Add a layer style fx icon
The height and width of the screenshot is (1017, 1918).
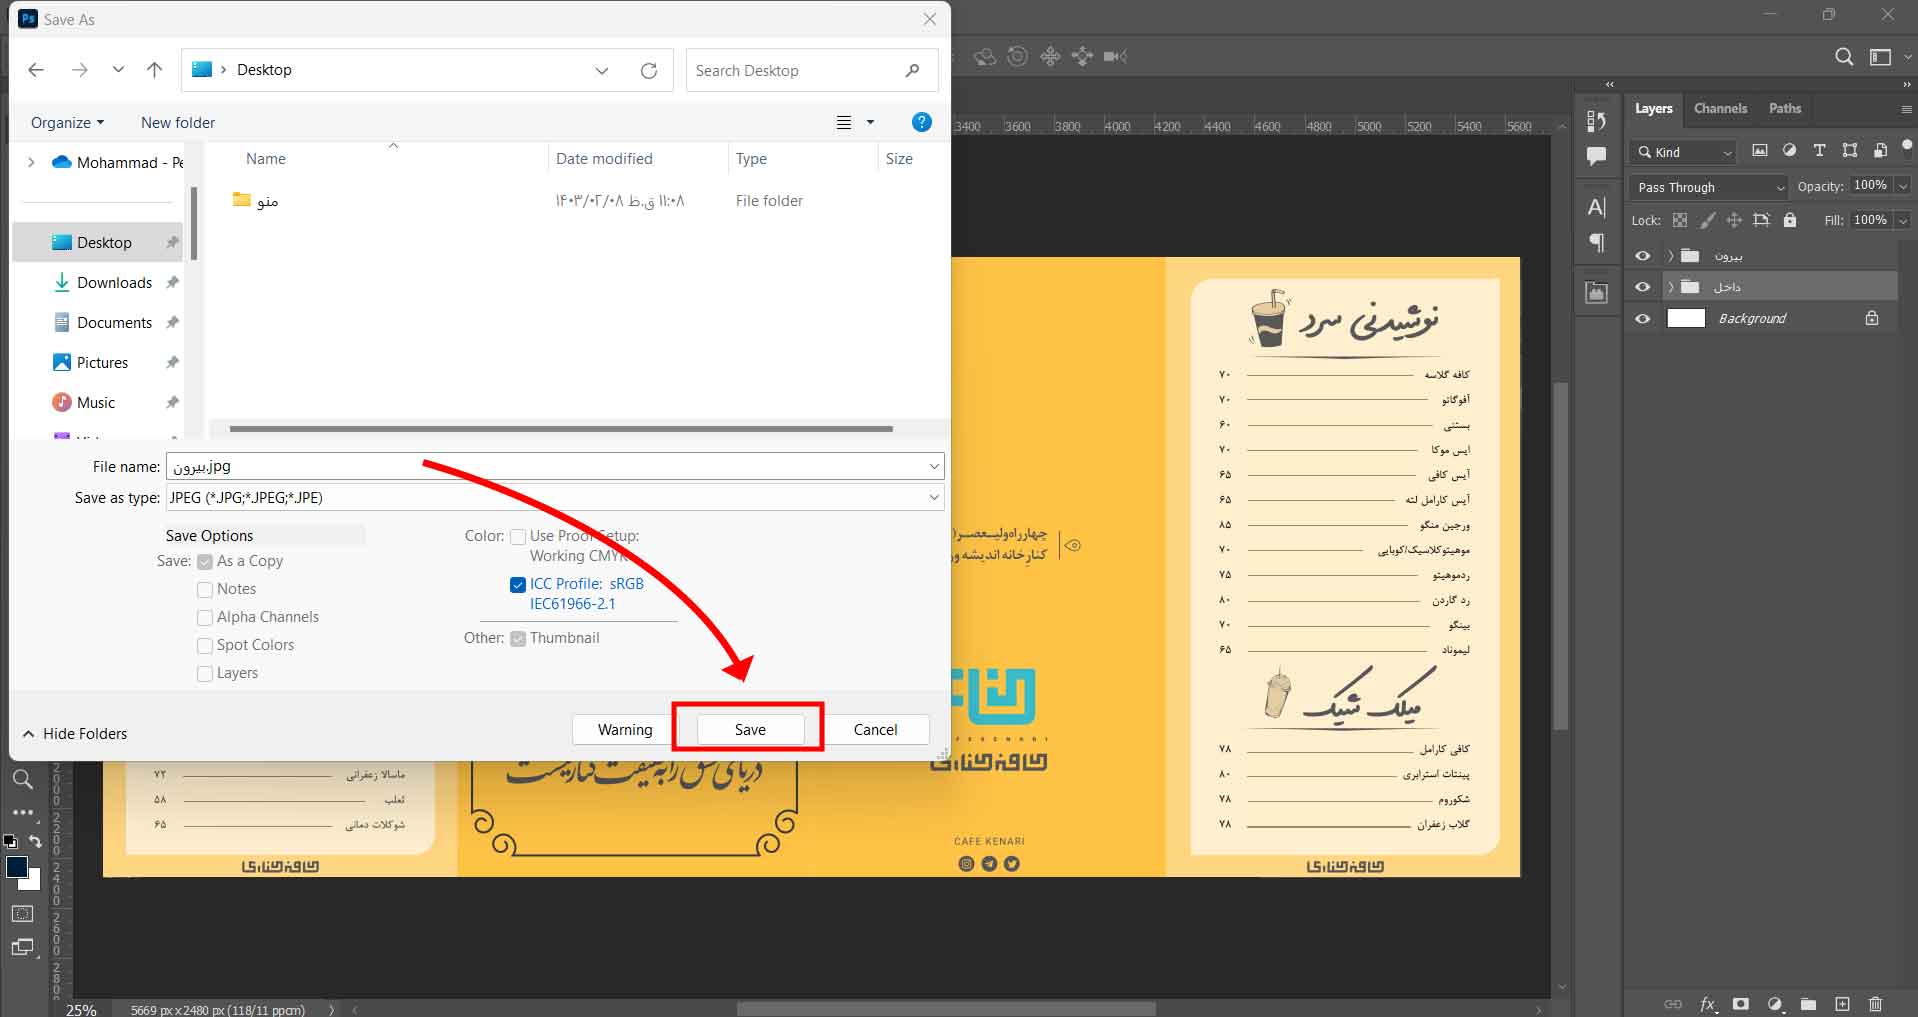coord(1708,1004)
